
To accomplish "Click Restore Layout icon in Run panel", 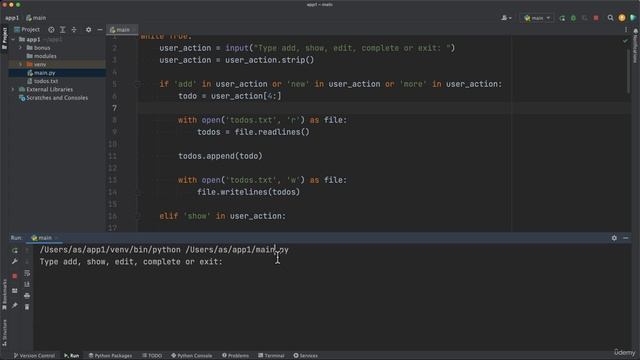I will click(15, 291).
